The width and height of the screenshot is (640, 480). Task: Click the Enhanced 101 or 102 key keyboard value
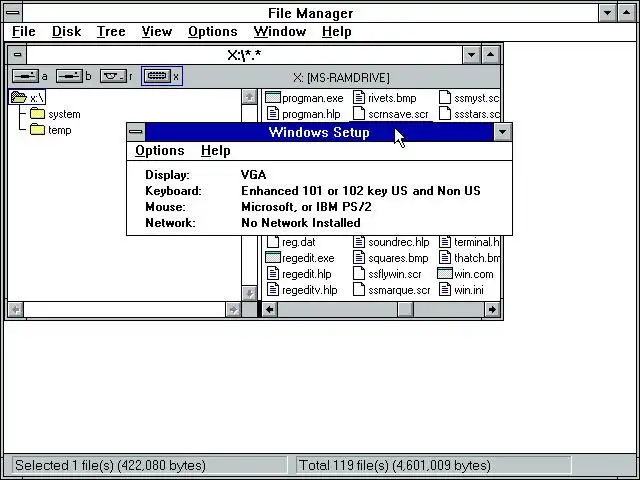(361, 191)
